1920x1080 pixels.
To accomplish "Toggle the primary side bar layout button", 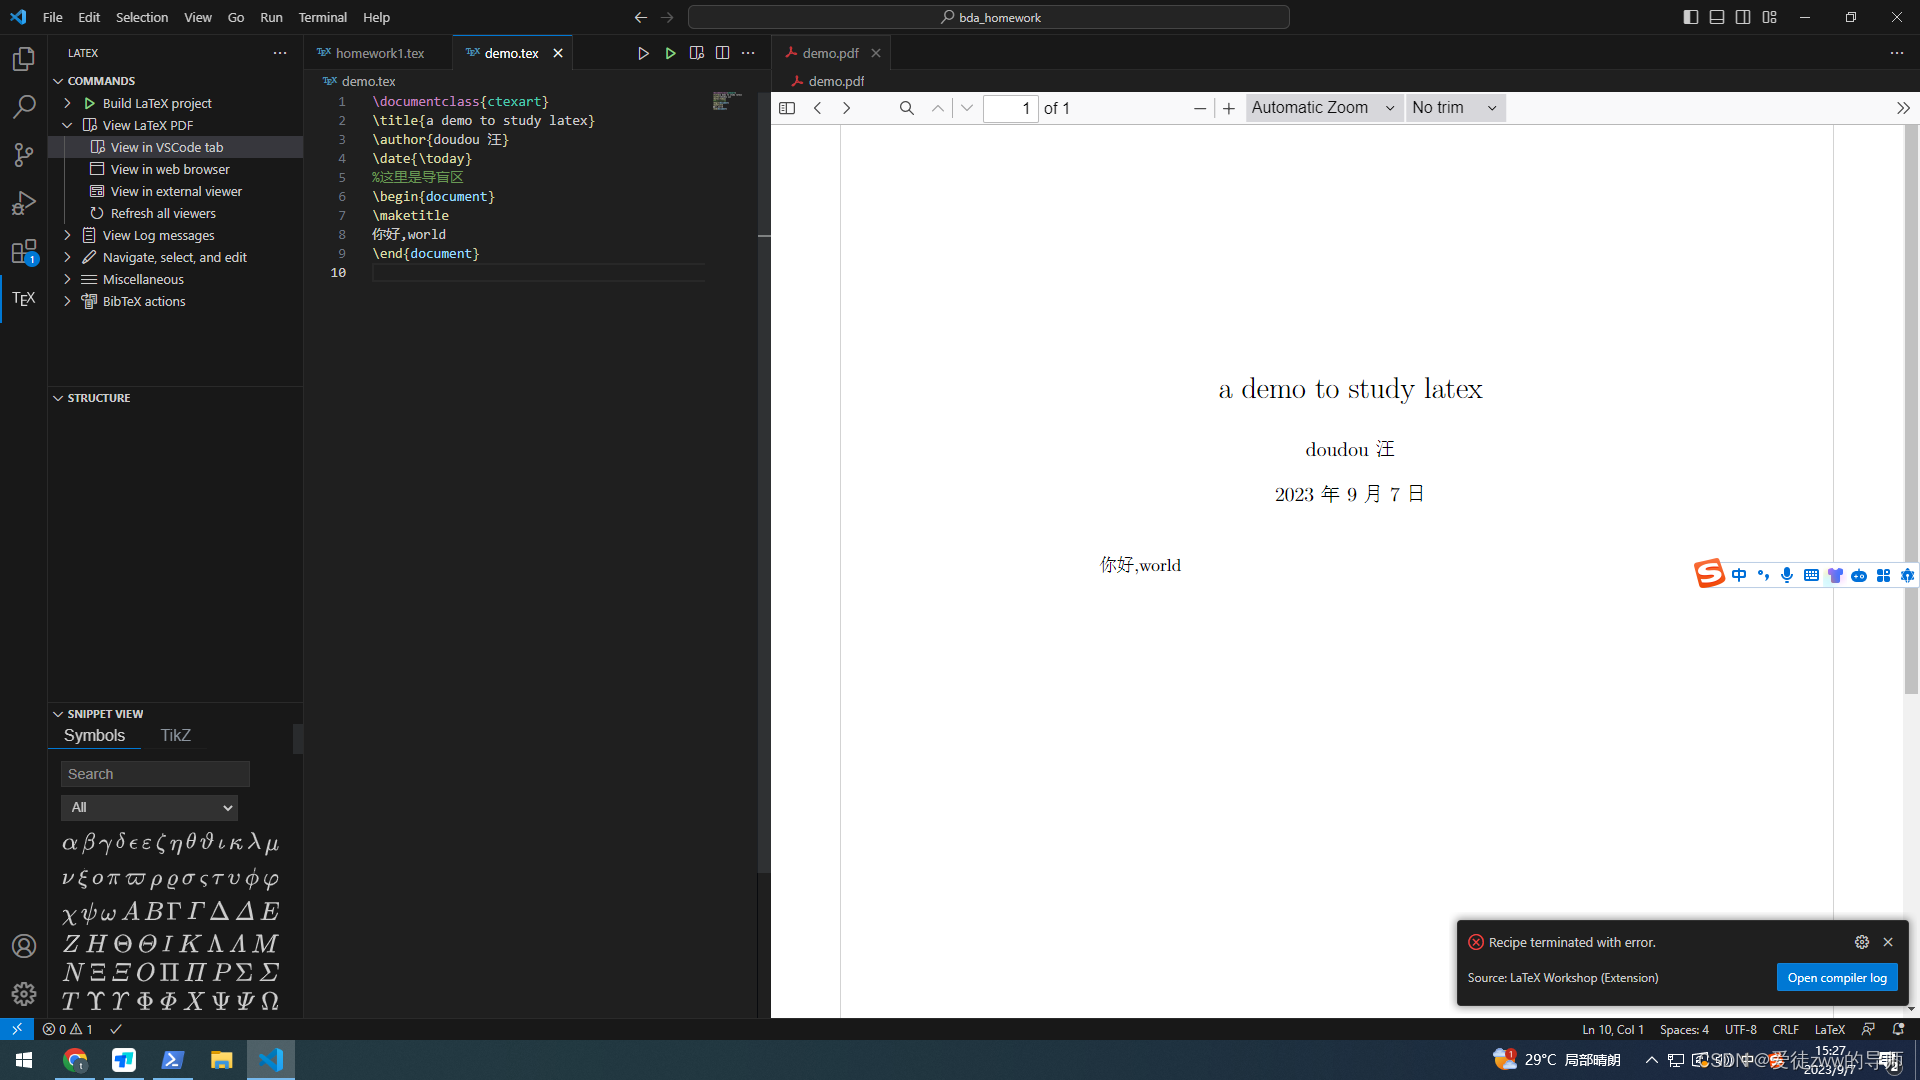I will [1690, 17].
